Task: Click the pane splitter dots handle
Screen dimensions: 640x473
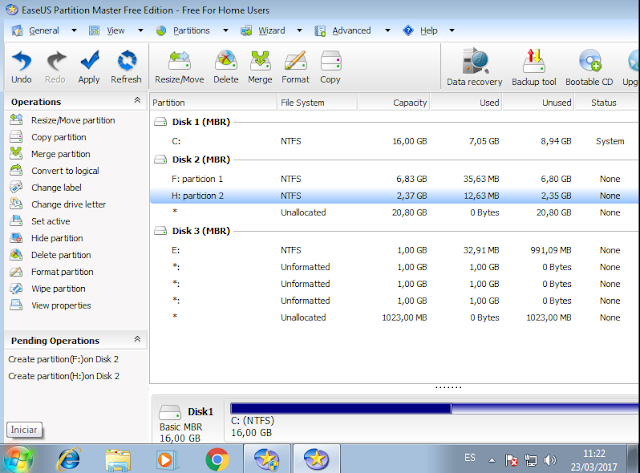Action: (448, 387)
